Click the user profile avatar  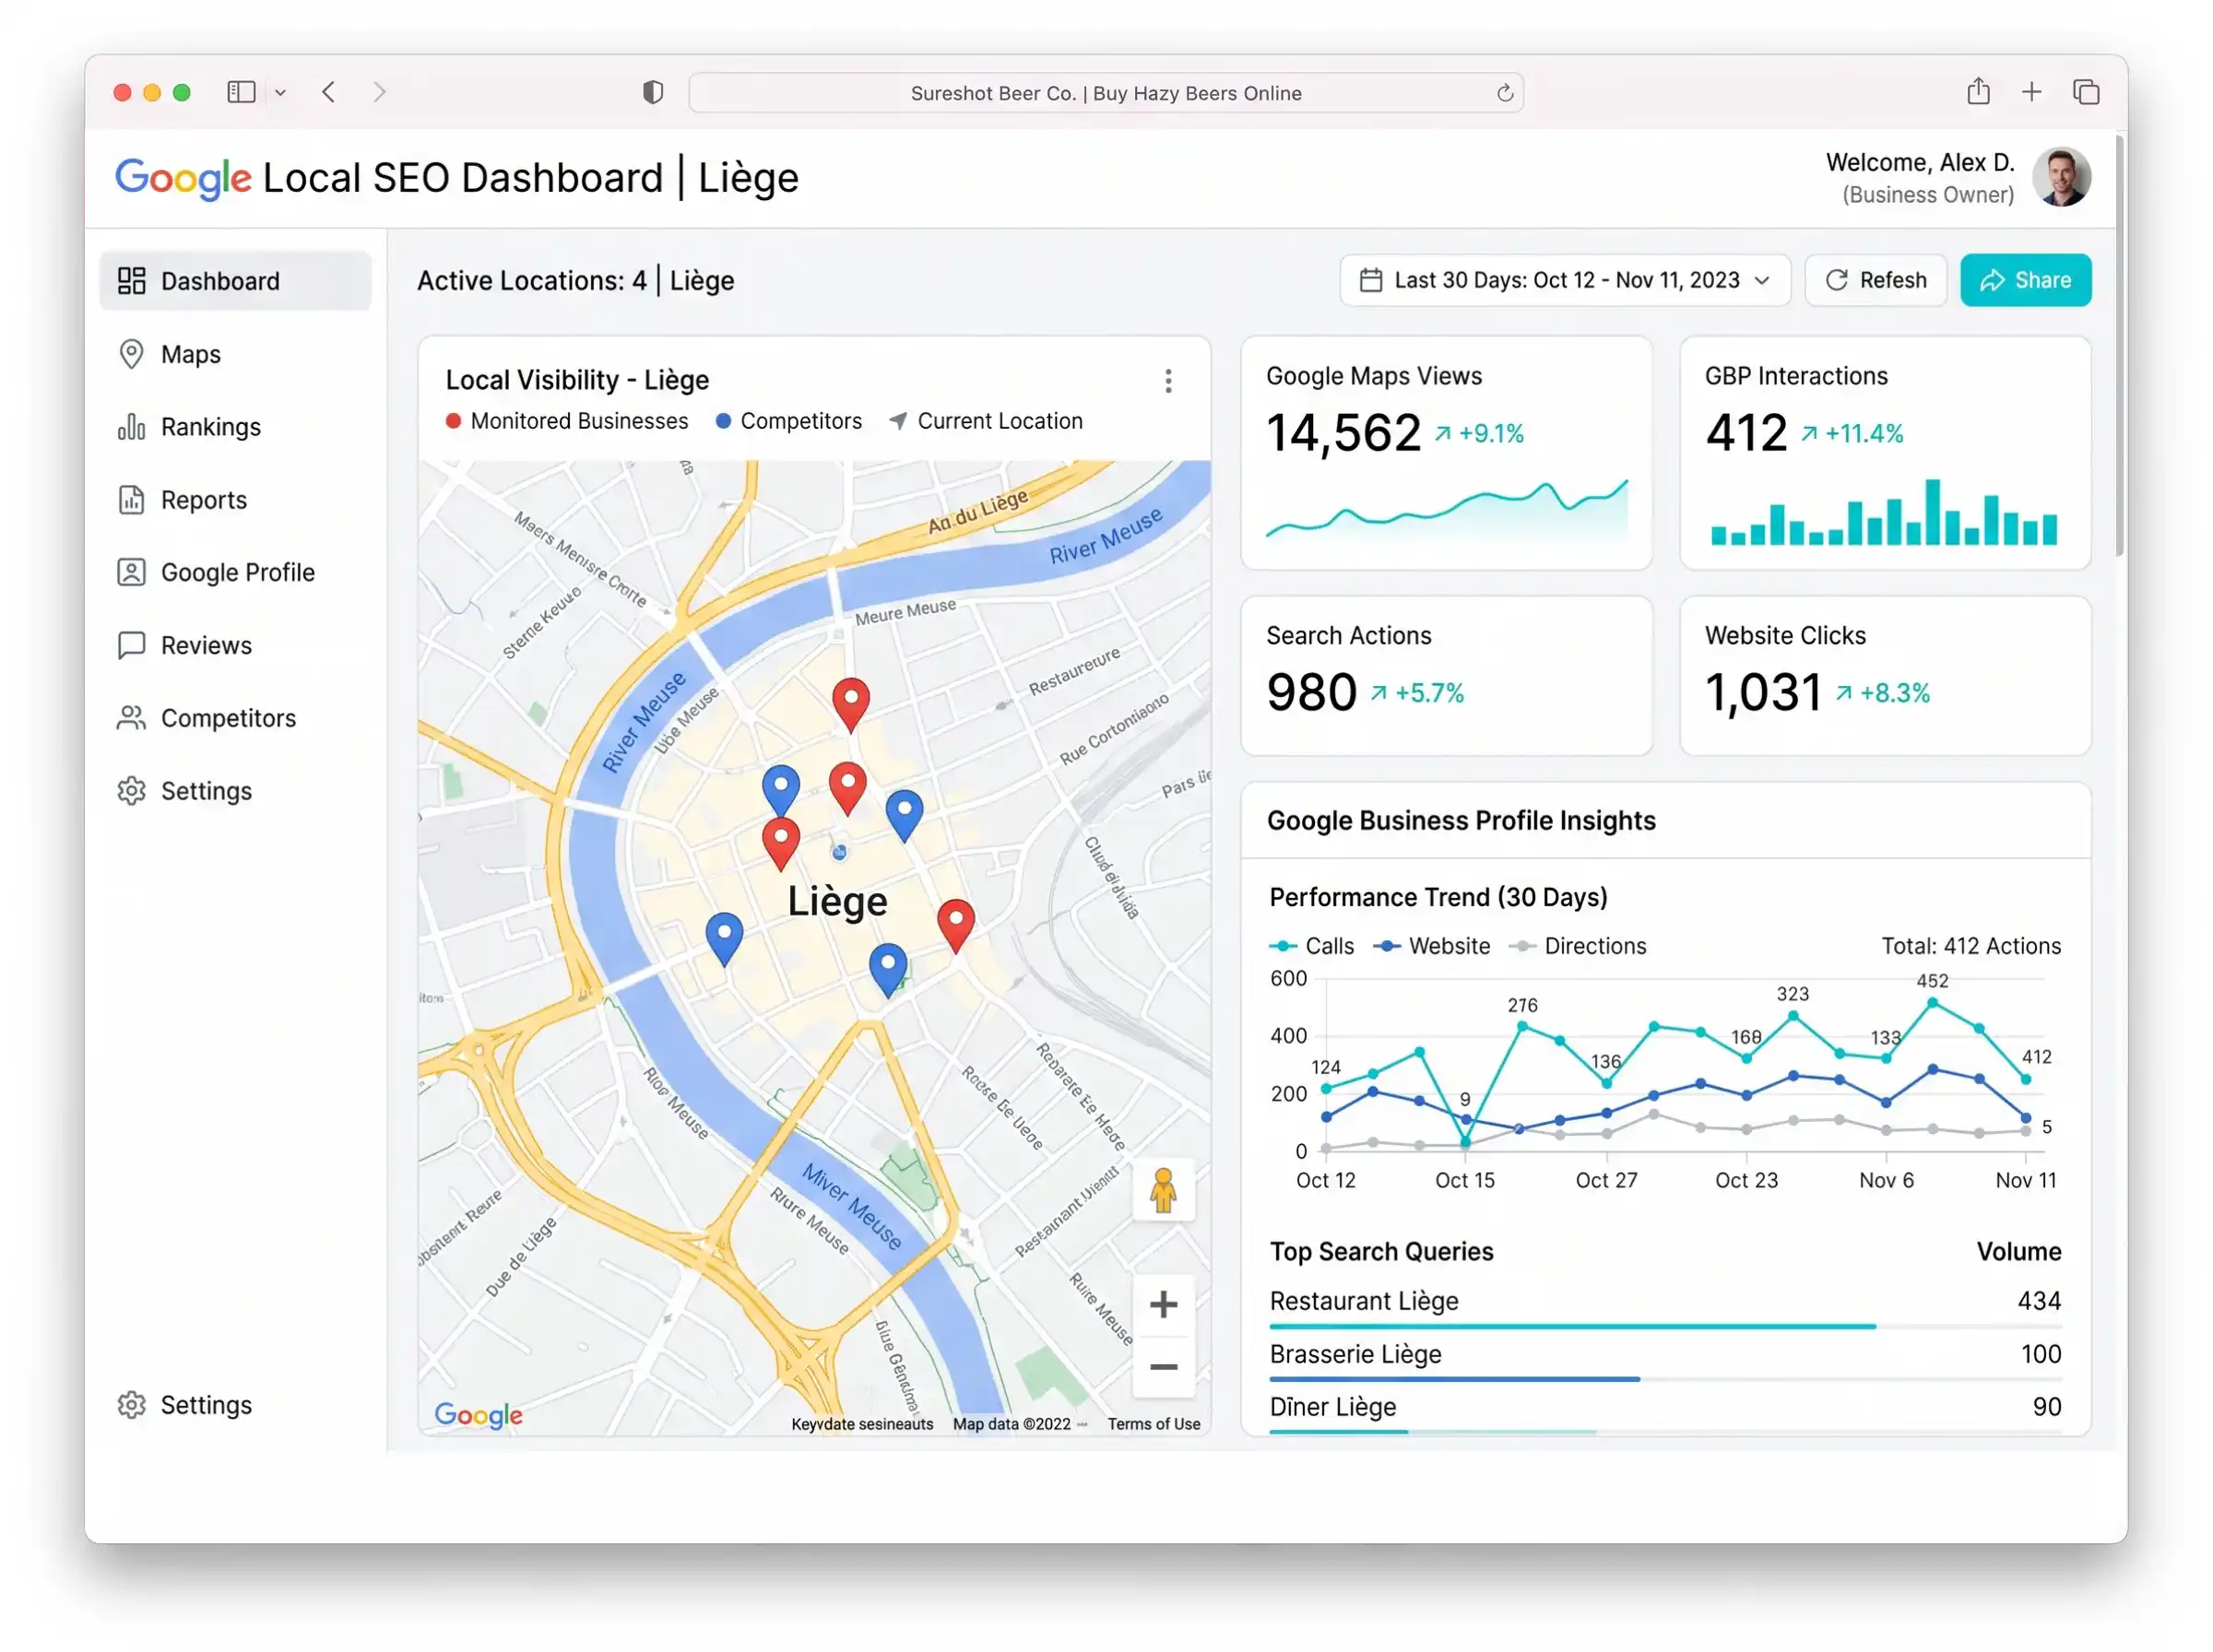(2061, 177)
